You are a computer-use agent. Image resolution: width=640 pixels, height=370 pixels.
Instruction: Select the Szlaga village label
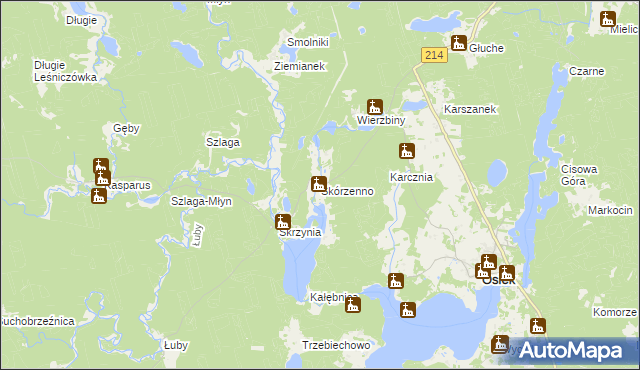(x=223, y=142)
